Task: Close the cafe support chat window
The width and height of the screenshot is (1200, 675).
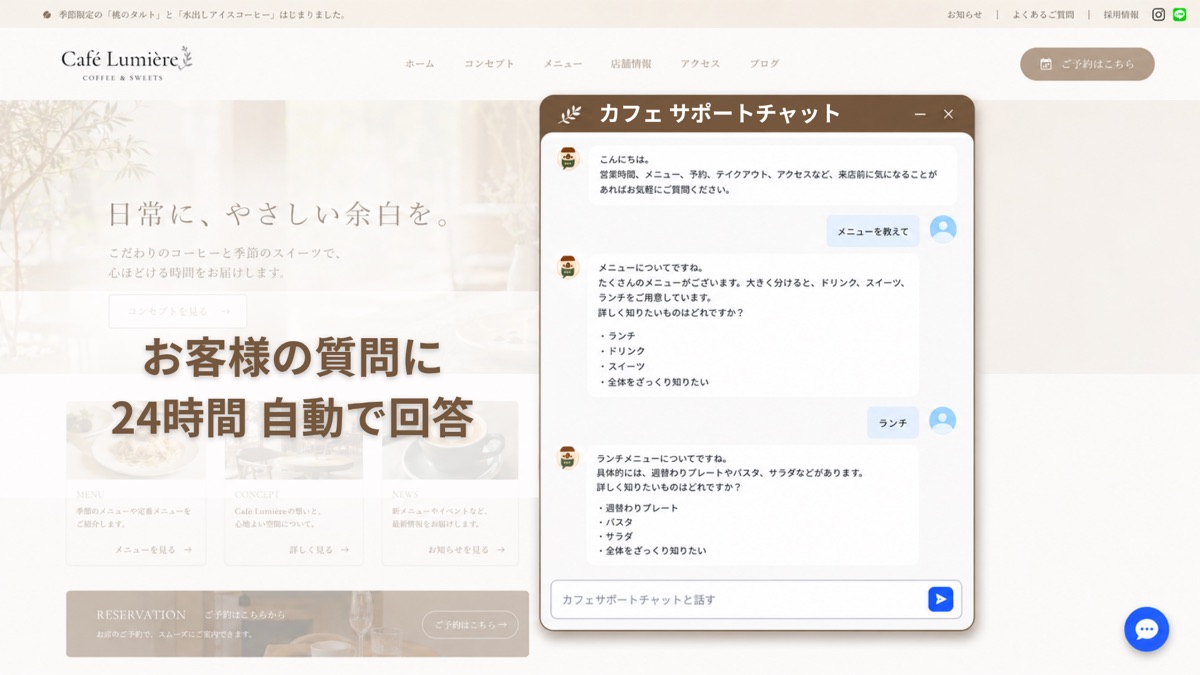Action: point(948,114)
